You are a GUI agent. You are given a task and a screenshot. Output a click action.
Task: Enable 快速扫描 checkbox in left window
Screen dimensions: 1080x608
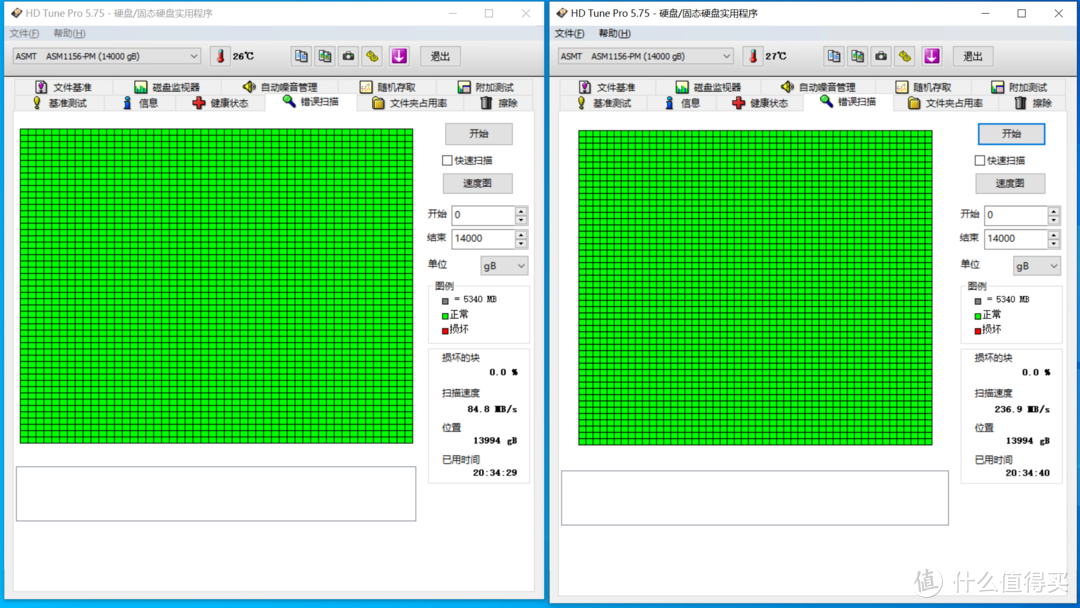[x=448, y=160]
